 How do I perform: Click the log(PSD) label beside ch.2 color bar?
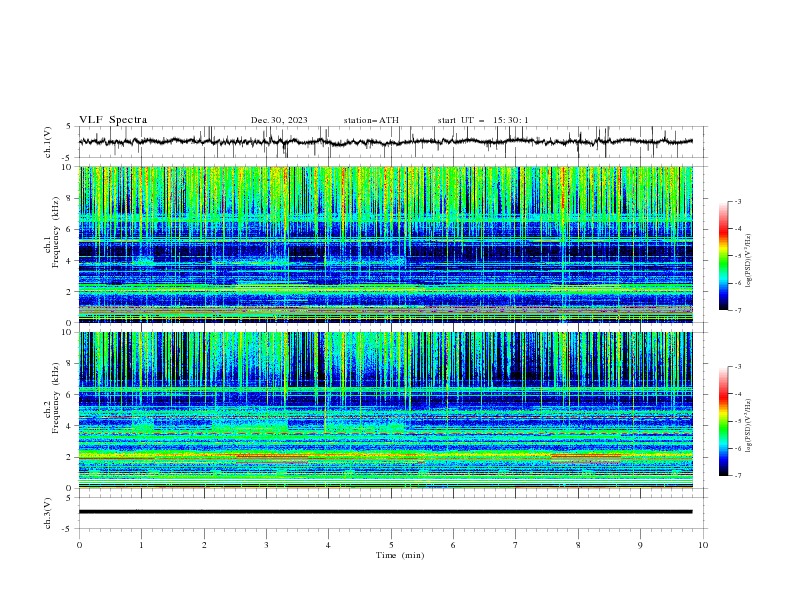click(749, 426)
